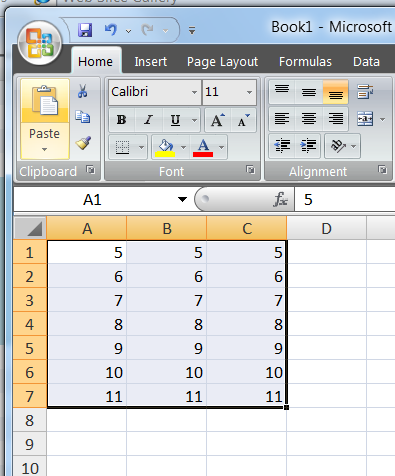This screenshot has width=395, height=476.
Task: Decrease font size with Shrink Font
Action: (x=243, y=120)
